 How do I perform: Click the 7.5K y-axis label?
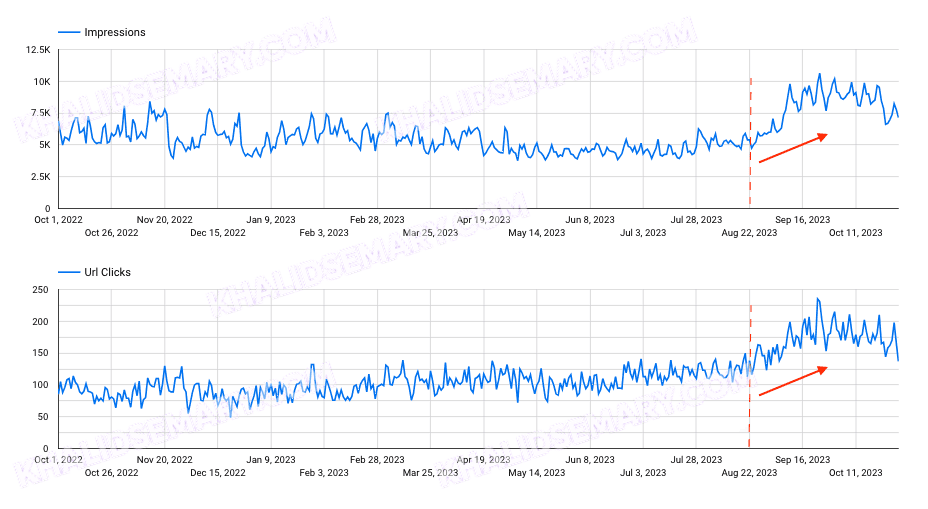40,113
